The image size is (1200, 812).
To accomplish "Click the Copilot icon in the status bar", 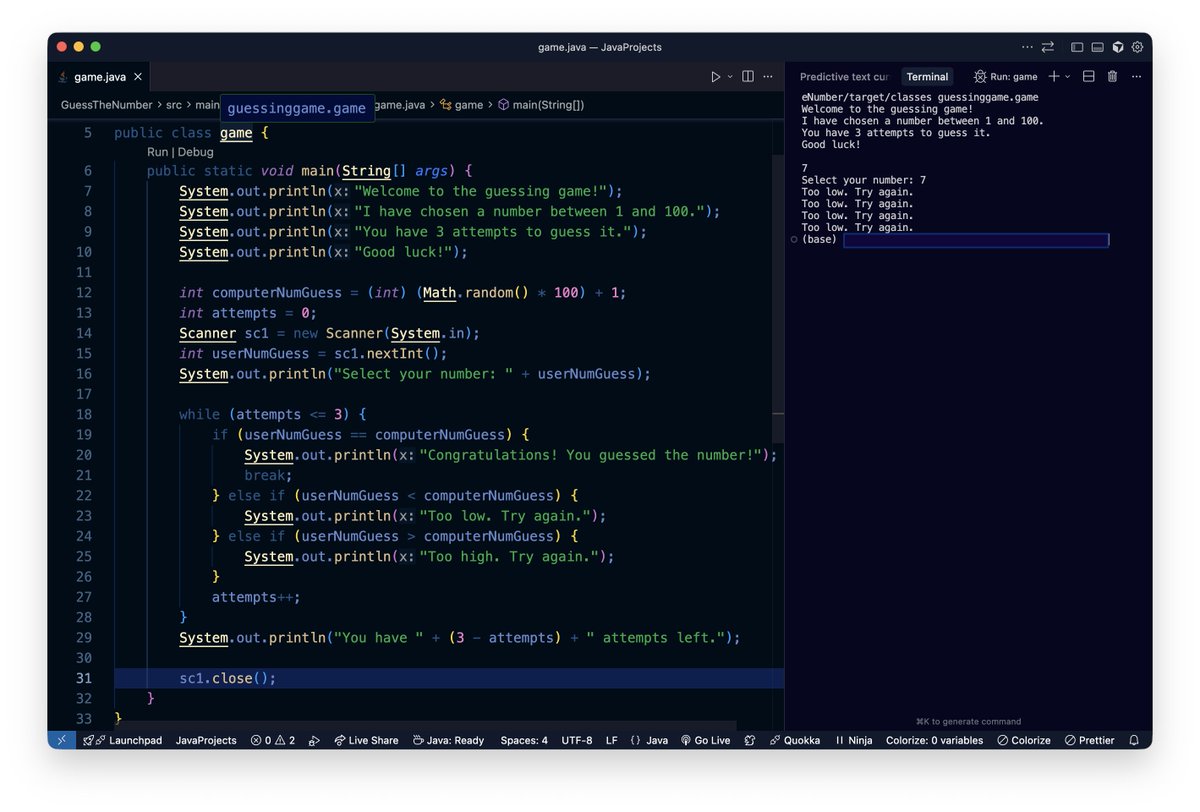I will (750, 740).
